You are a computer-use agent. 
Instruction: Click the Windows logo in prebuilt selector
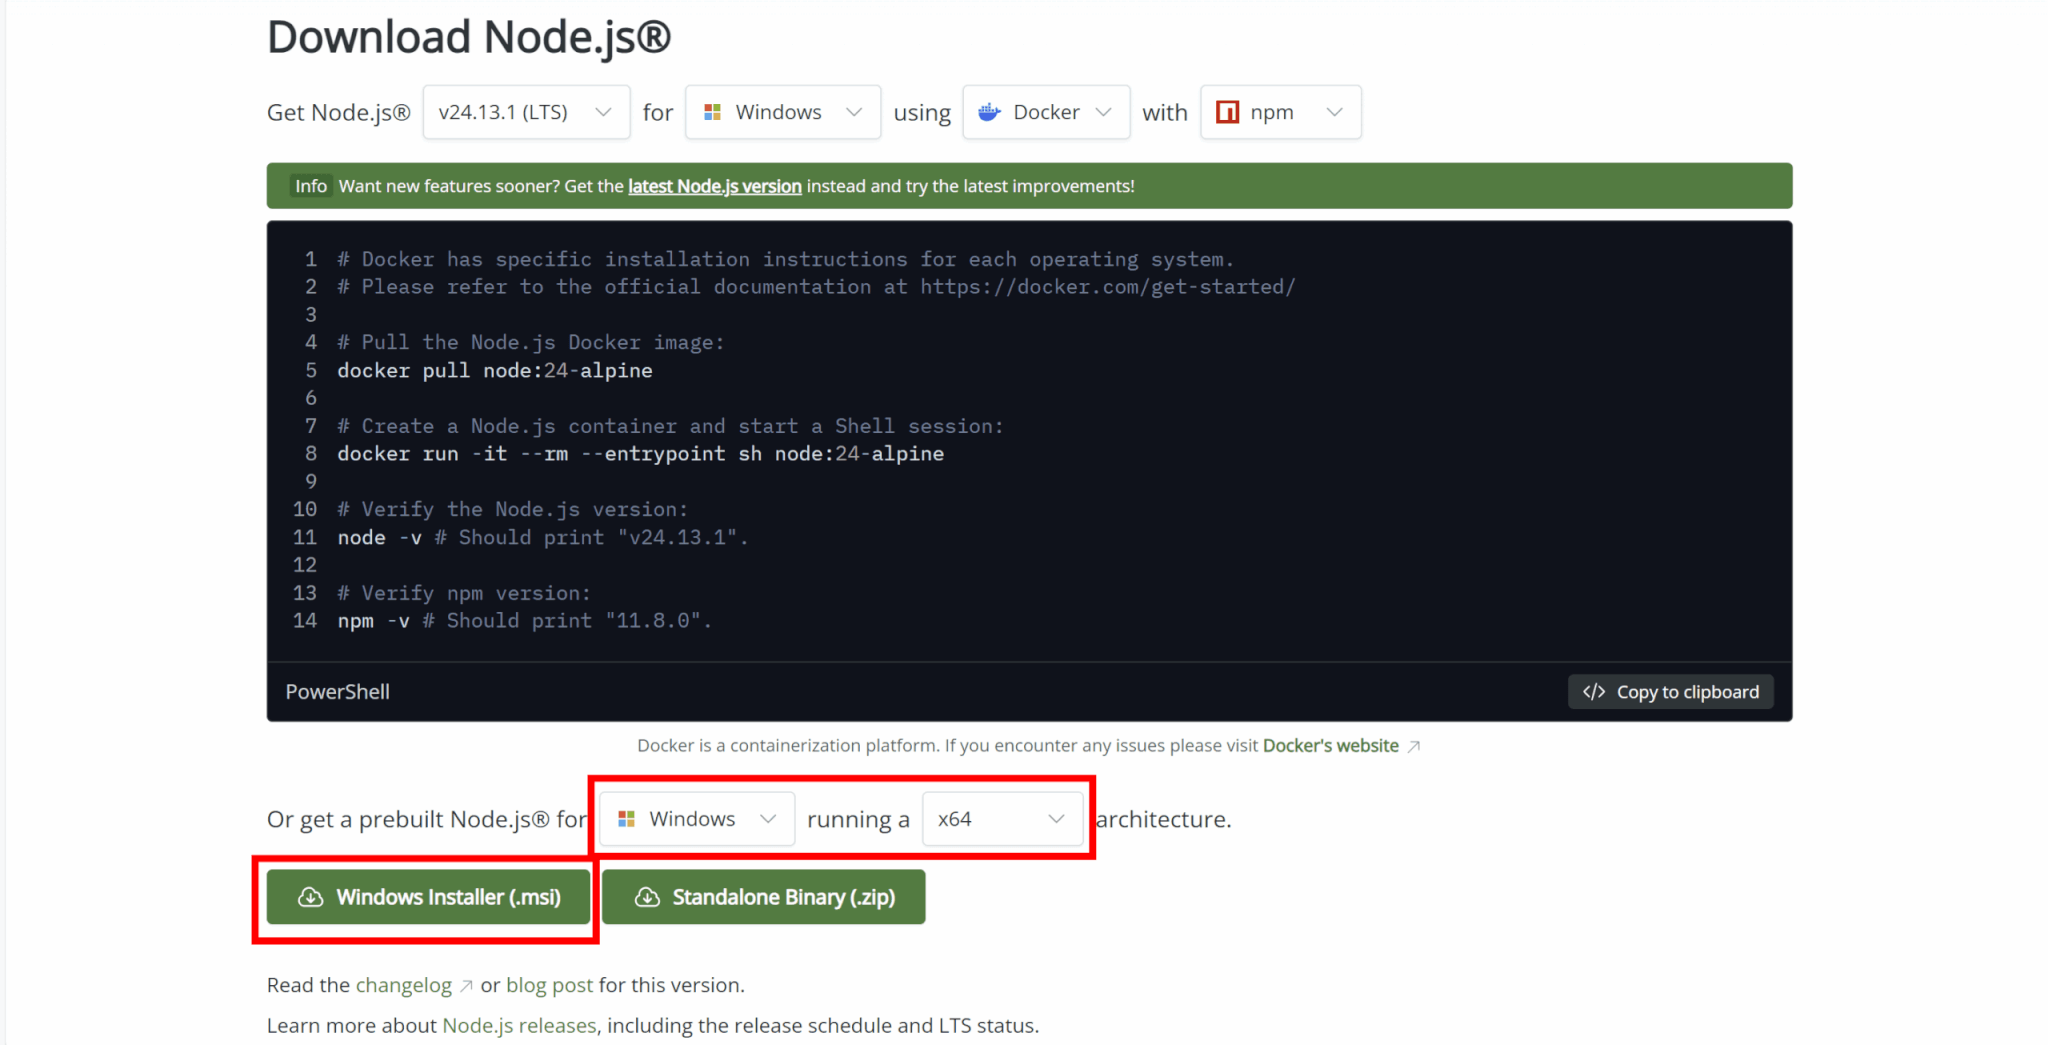click(x=626, y=819)
